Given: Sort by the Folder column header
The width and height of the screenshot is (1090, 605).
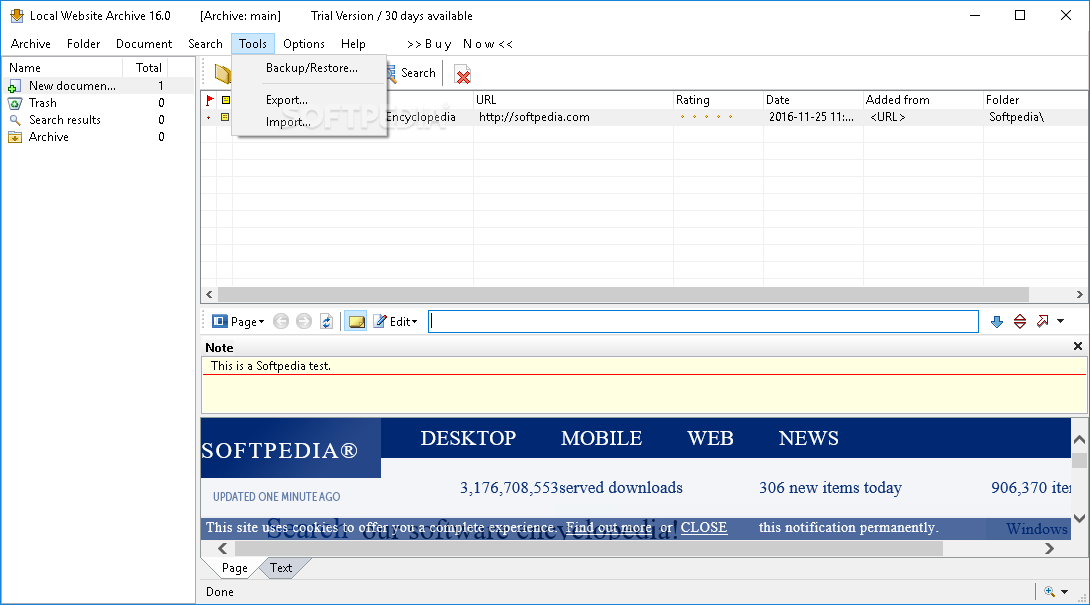Looking at the screenshot, I should pos(1035,99).
